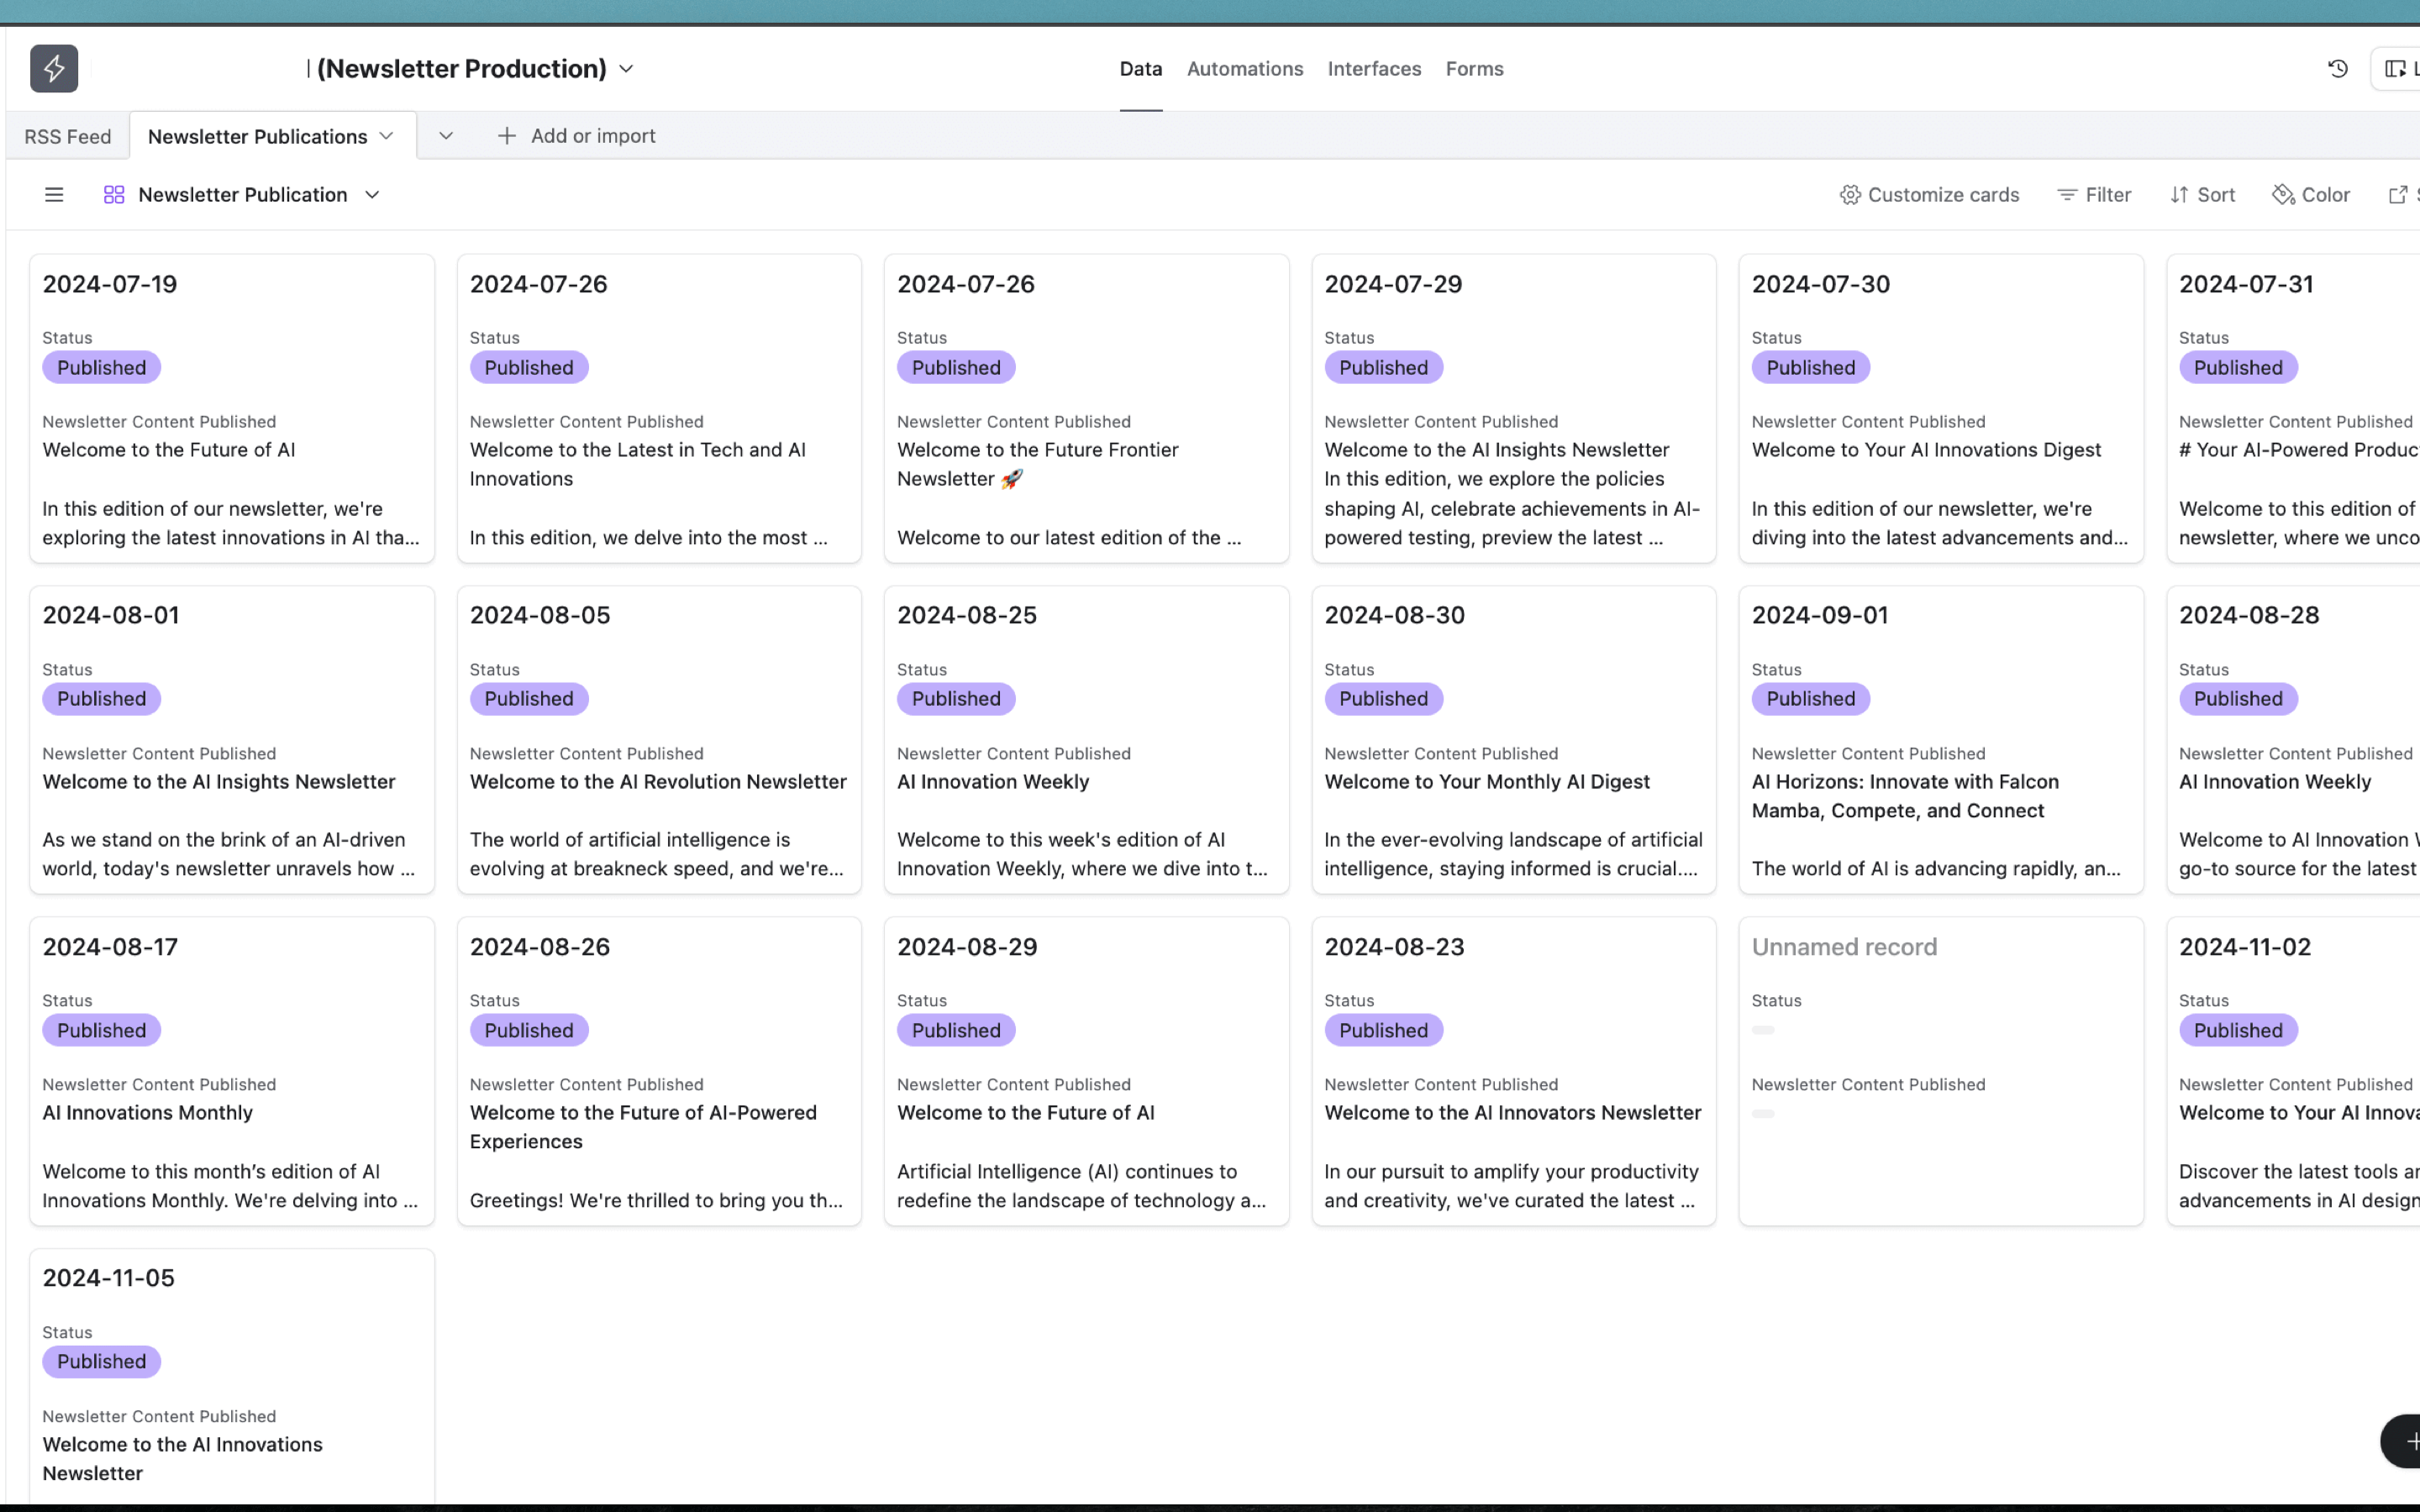
Task: Open the Automations tab
Action: tap(1245, 69)
